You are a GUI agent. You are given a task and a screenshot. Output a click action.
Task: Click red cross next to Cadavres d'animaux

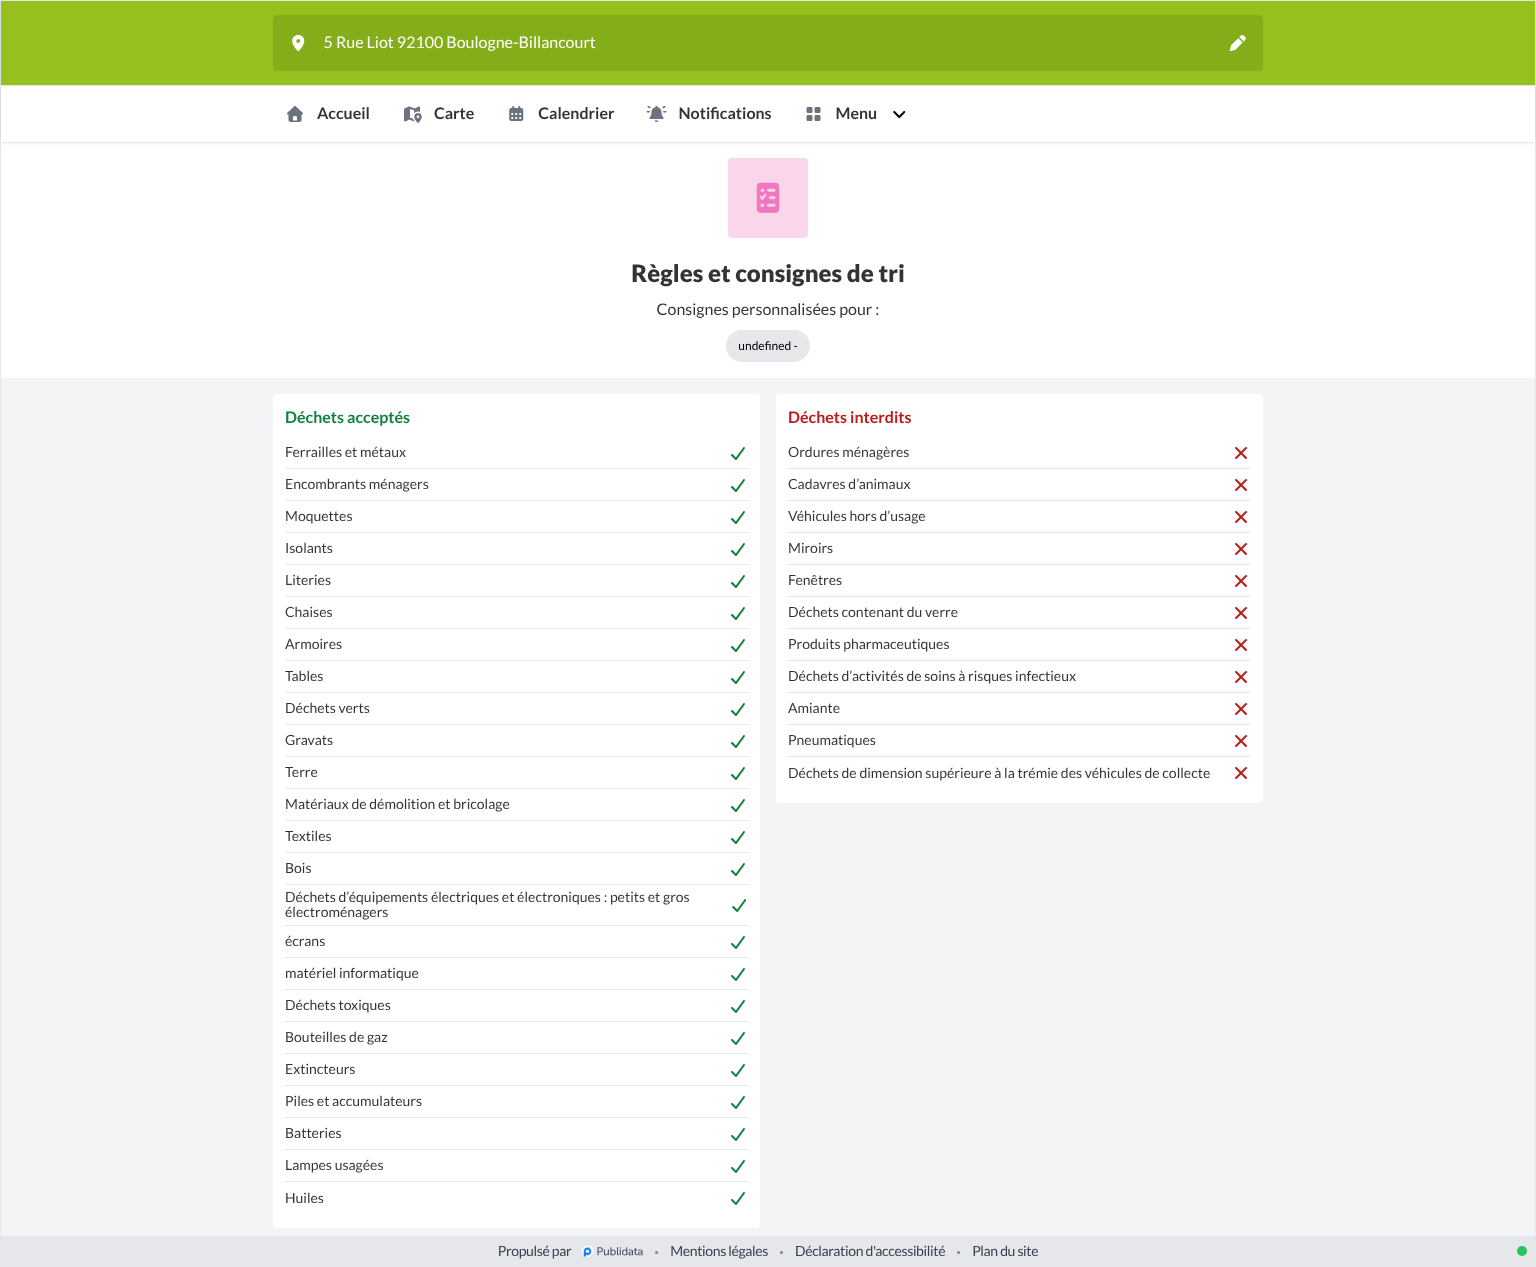point(1241,485)
